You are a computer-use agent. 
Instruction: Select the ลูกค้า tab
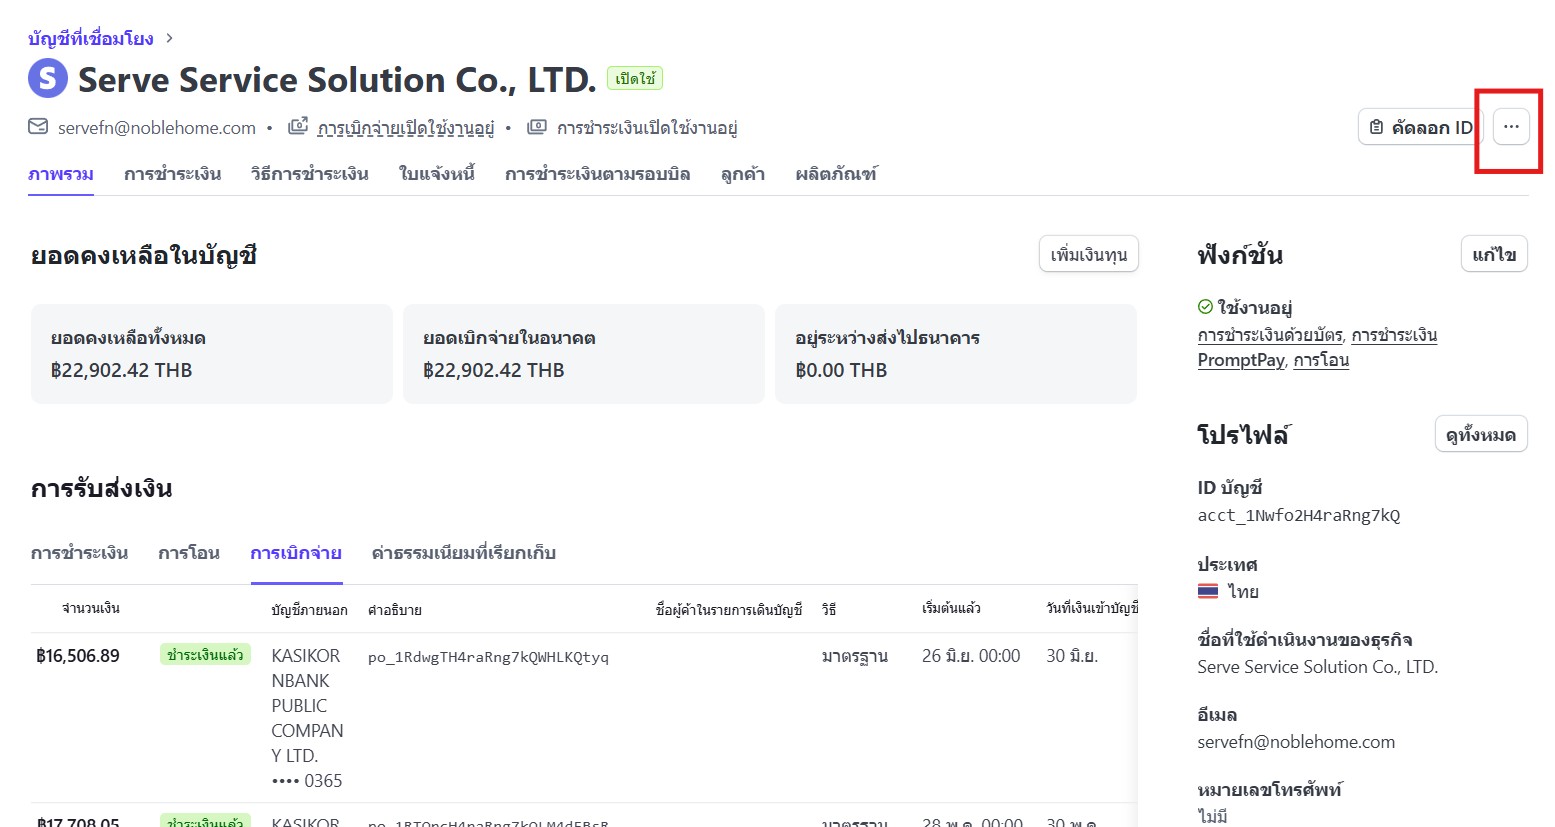(x=742, y=174)
